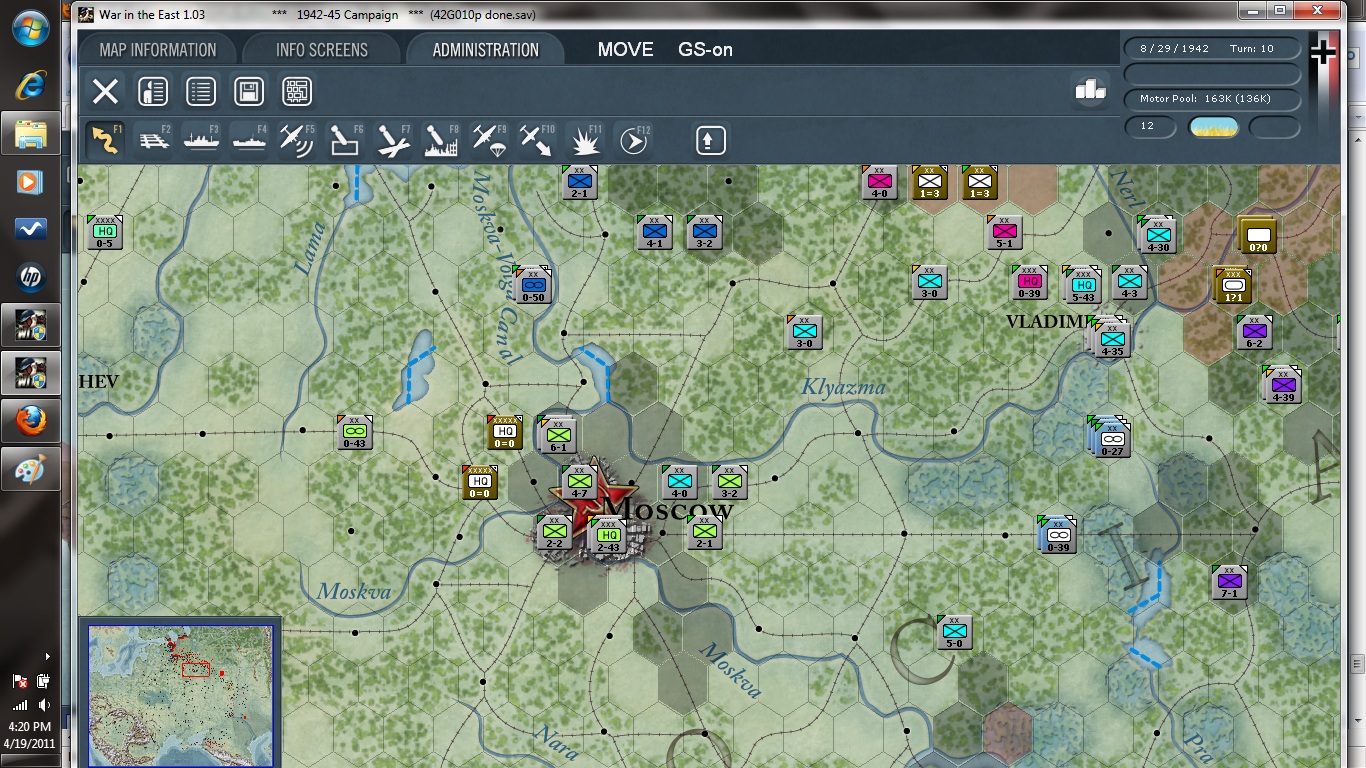The image size is (1366, 768).
Task: Select the green 0-5 HQ unit near Lama
Action: pos(105,232)
